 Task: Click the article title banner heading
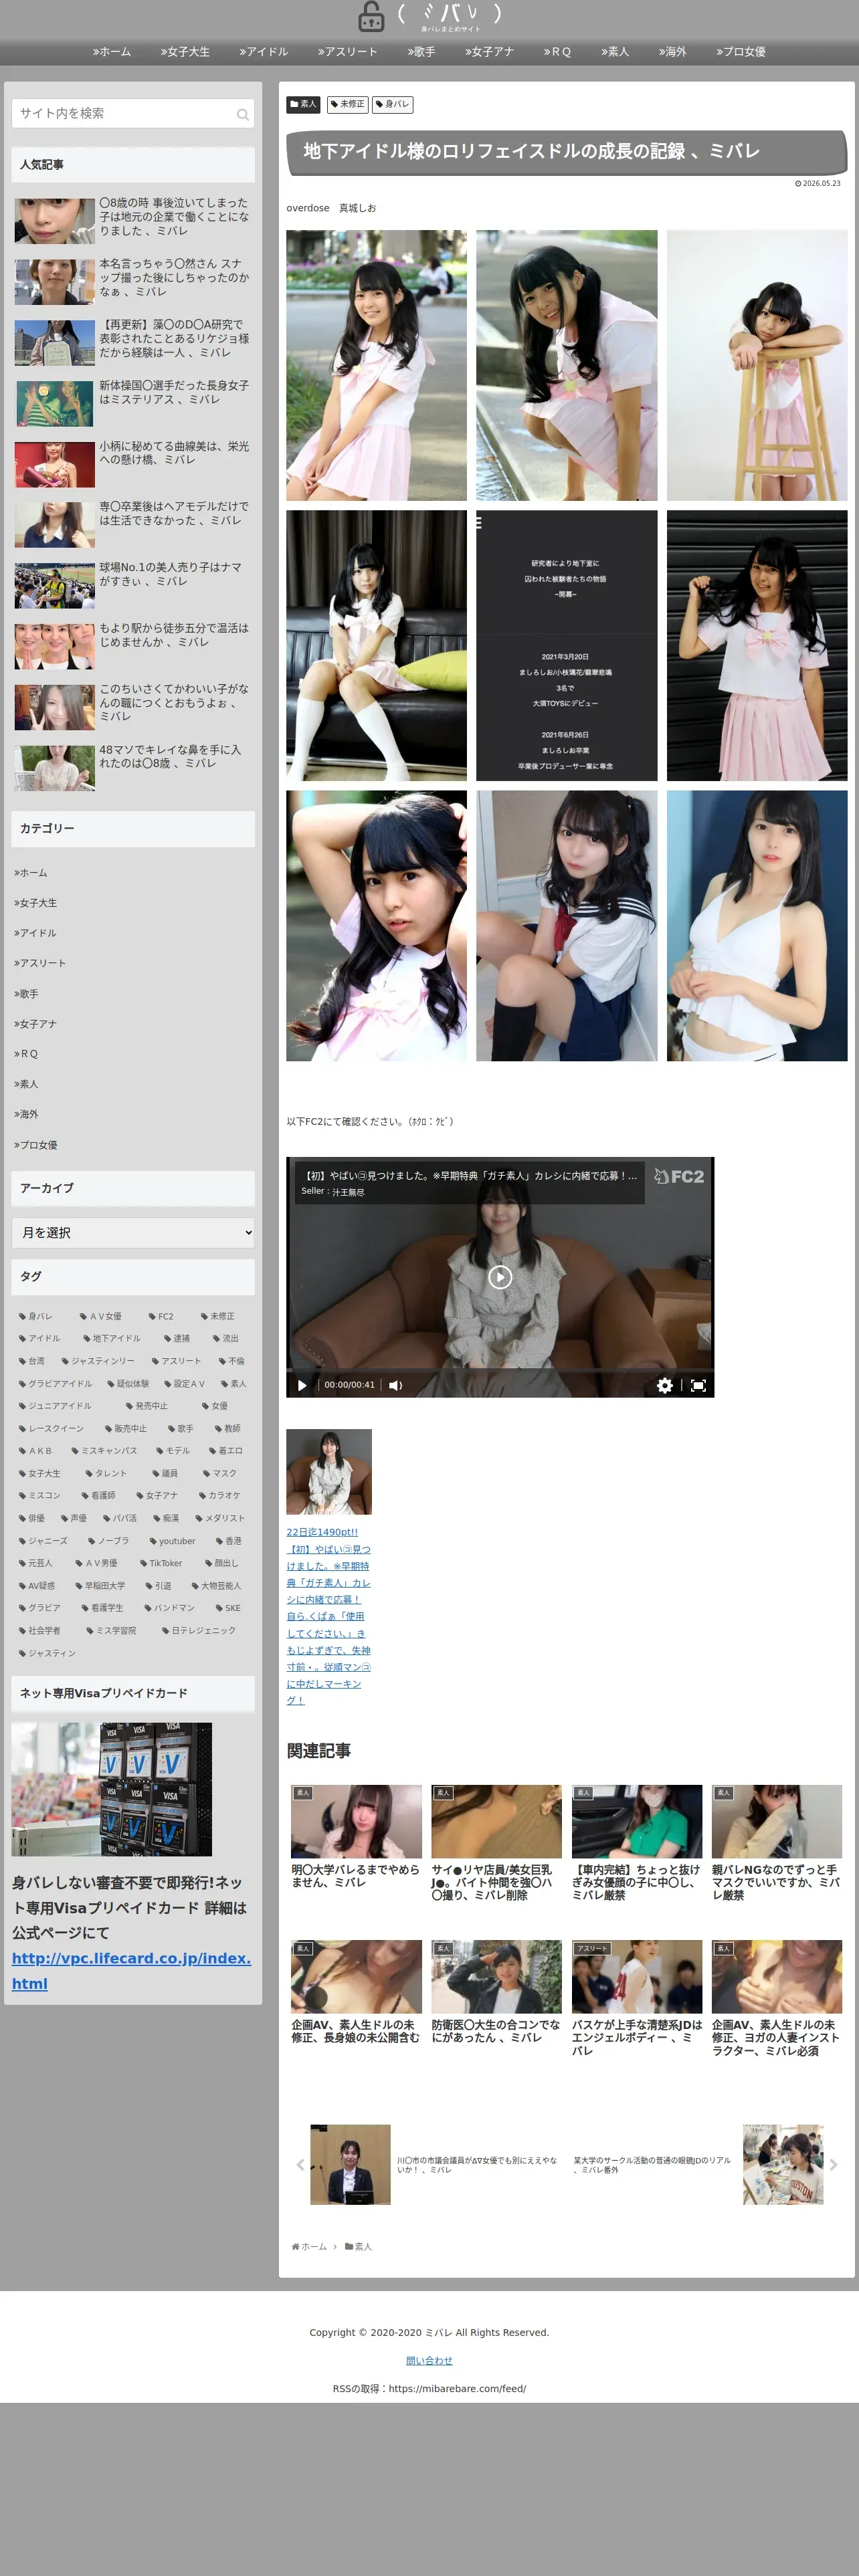tap(566, 152)
